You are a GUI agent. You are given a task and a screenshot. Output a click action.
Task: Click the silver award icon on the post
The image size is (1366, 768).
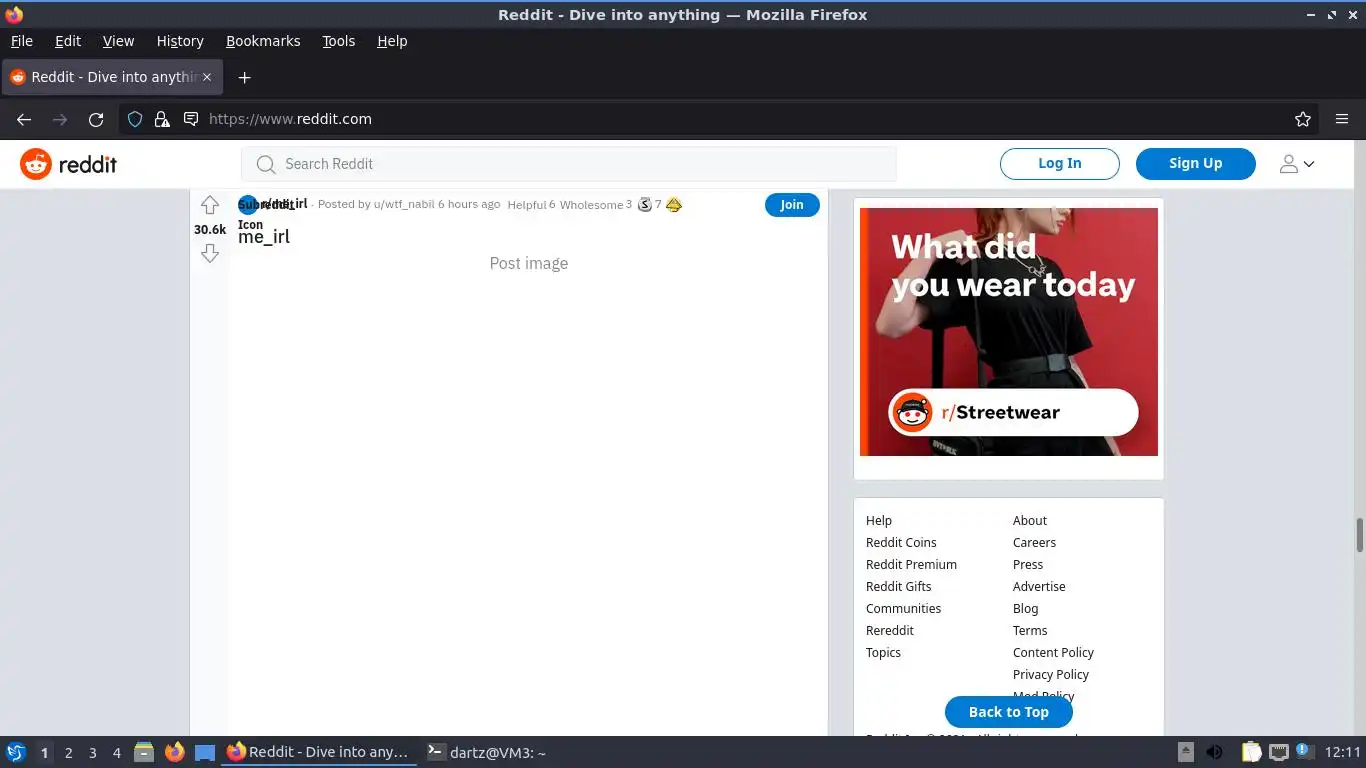645,204
